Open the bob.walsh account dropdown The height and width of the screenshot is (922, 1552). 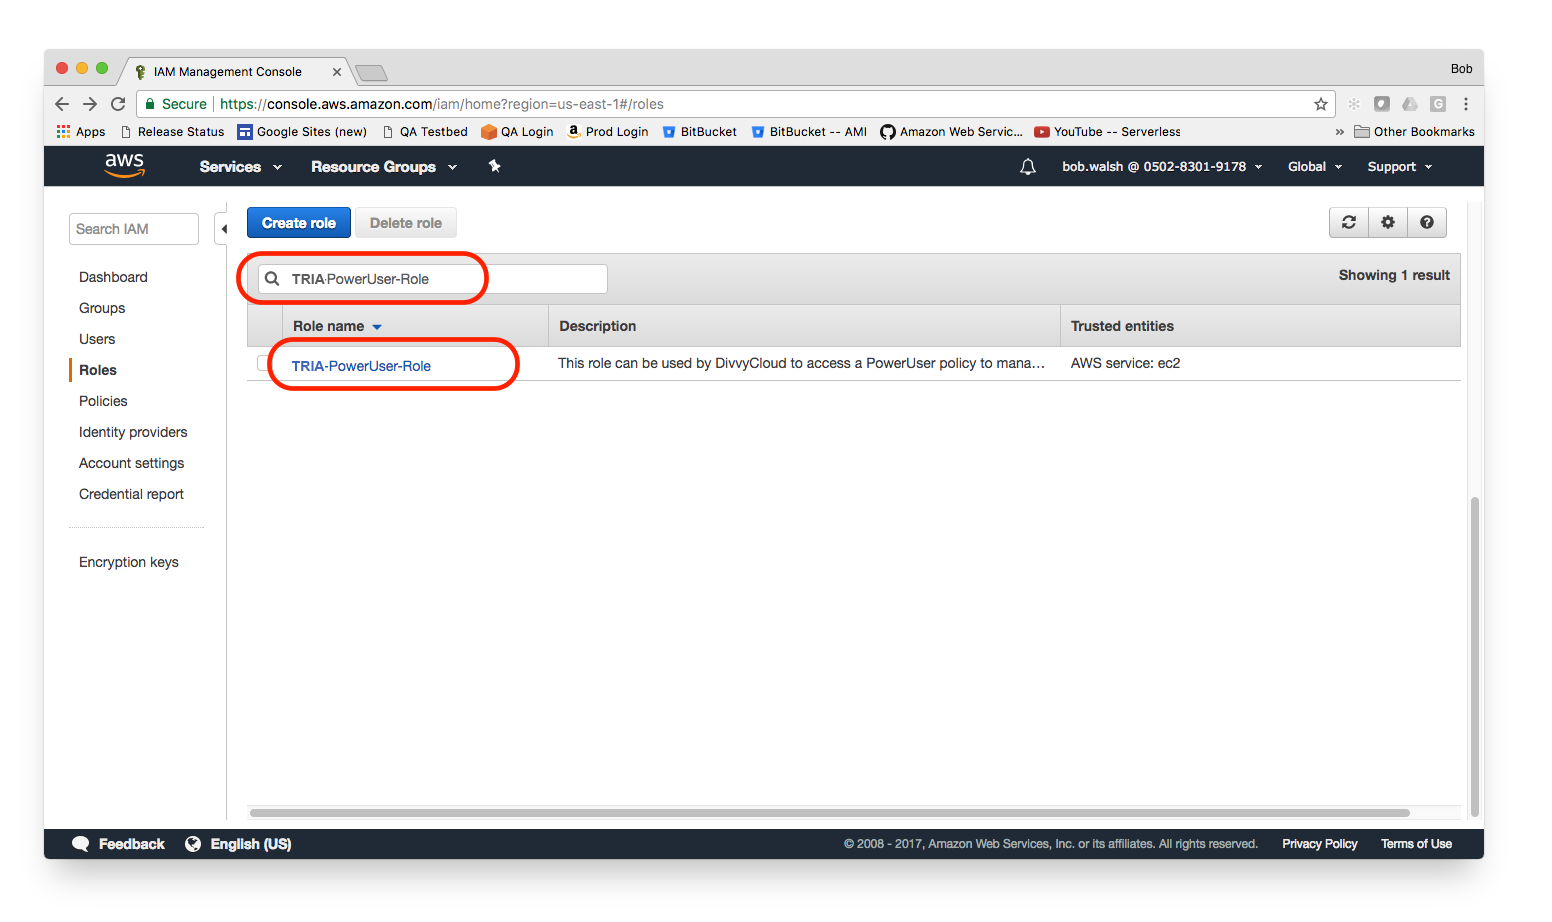[x=1162, y=167]
